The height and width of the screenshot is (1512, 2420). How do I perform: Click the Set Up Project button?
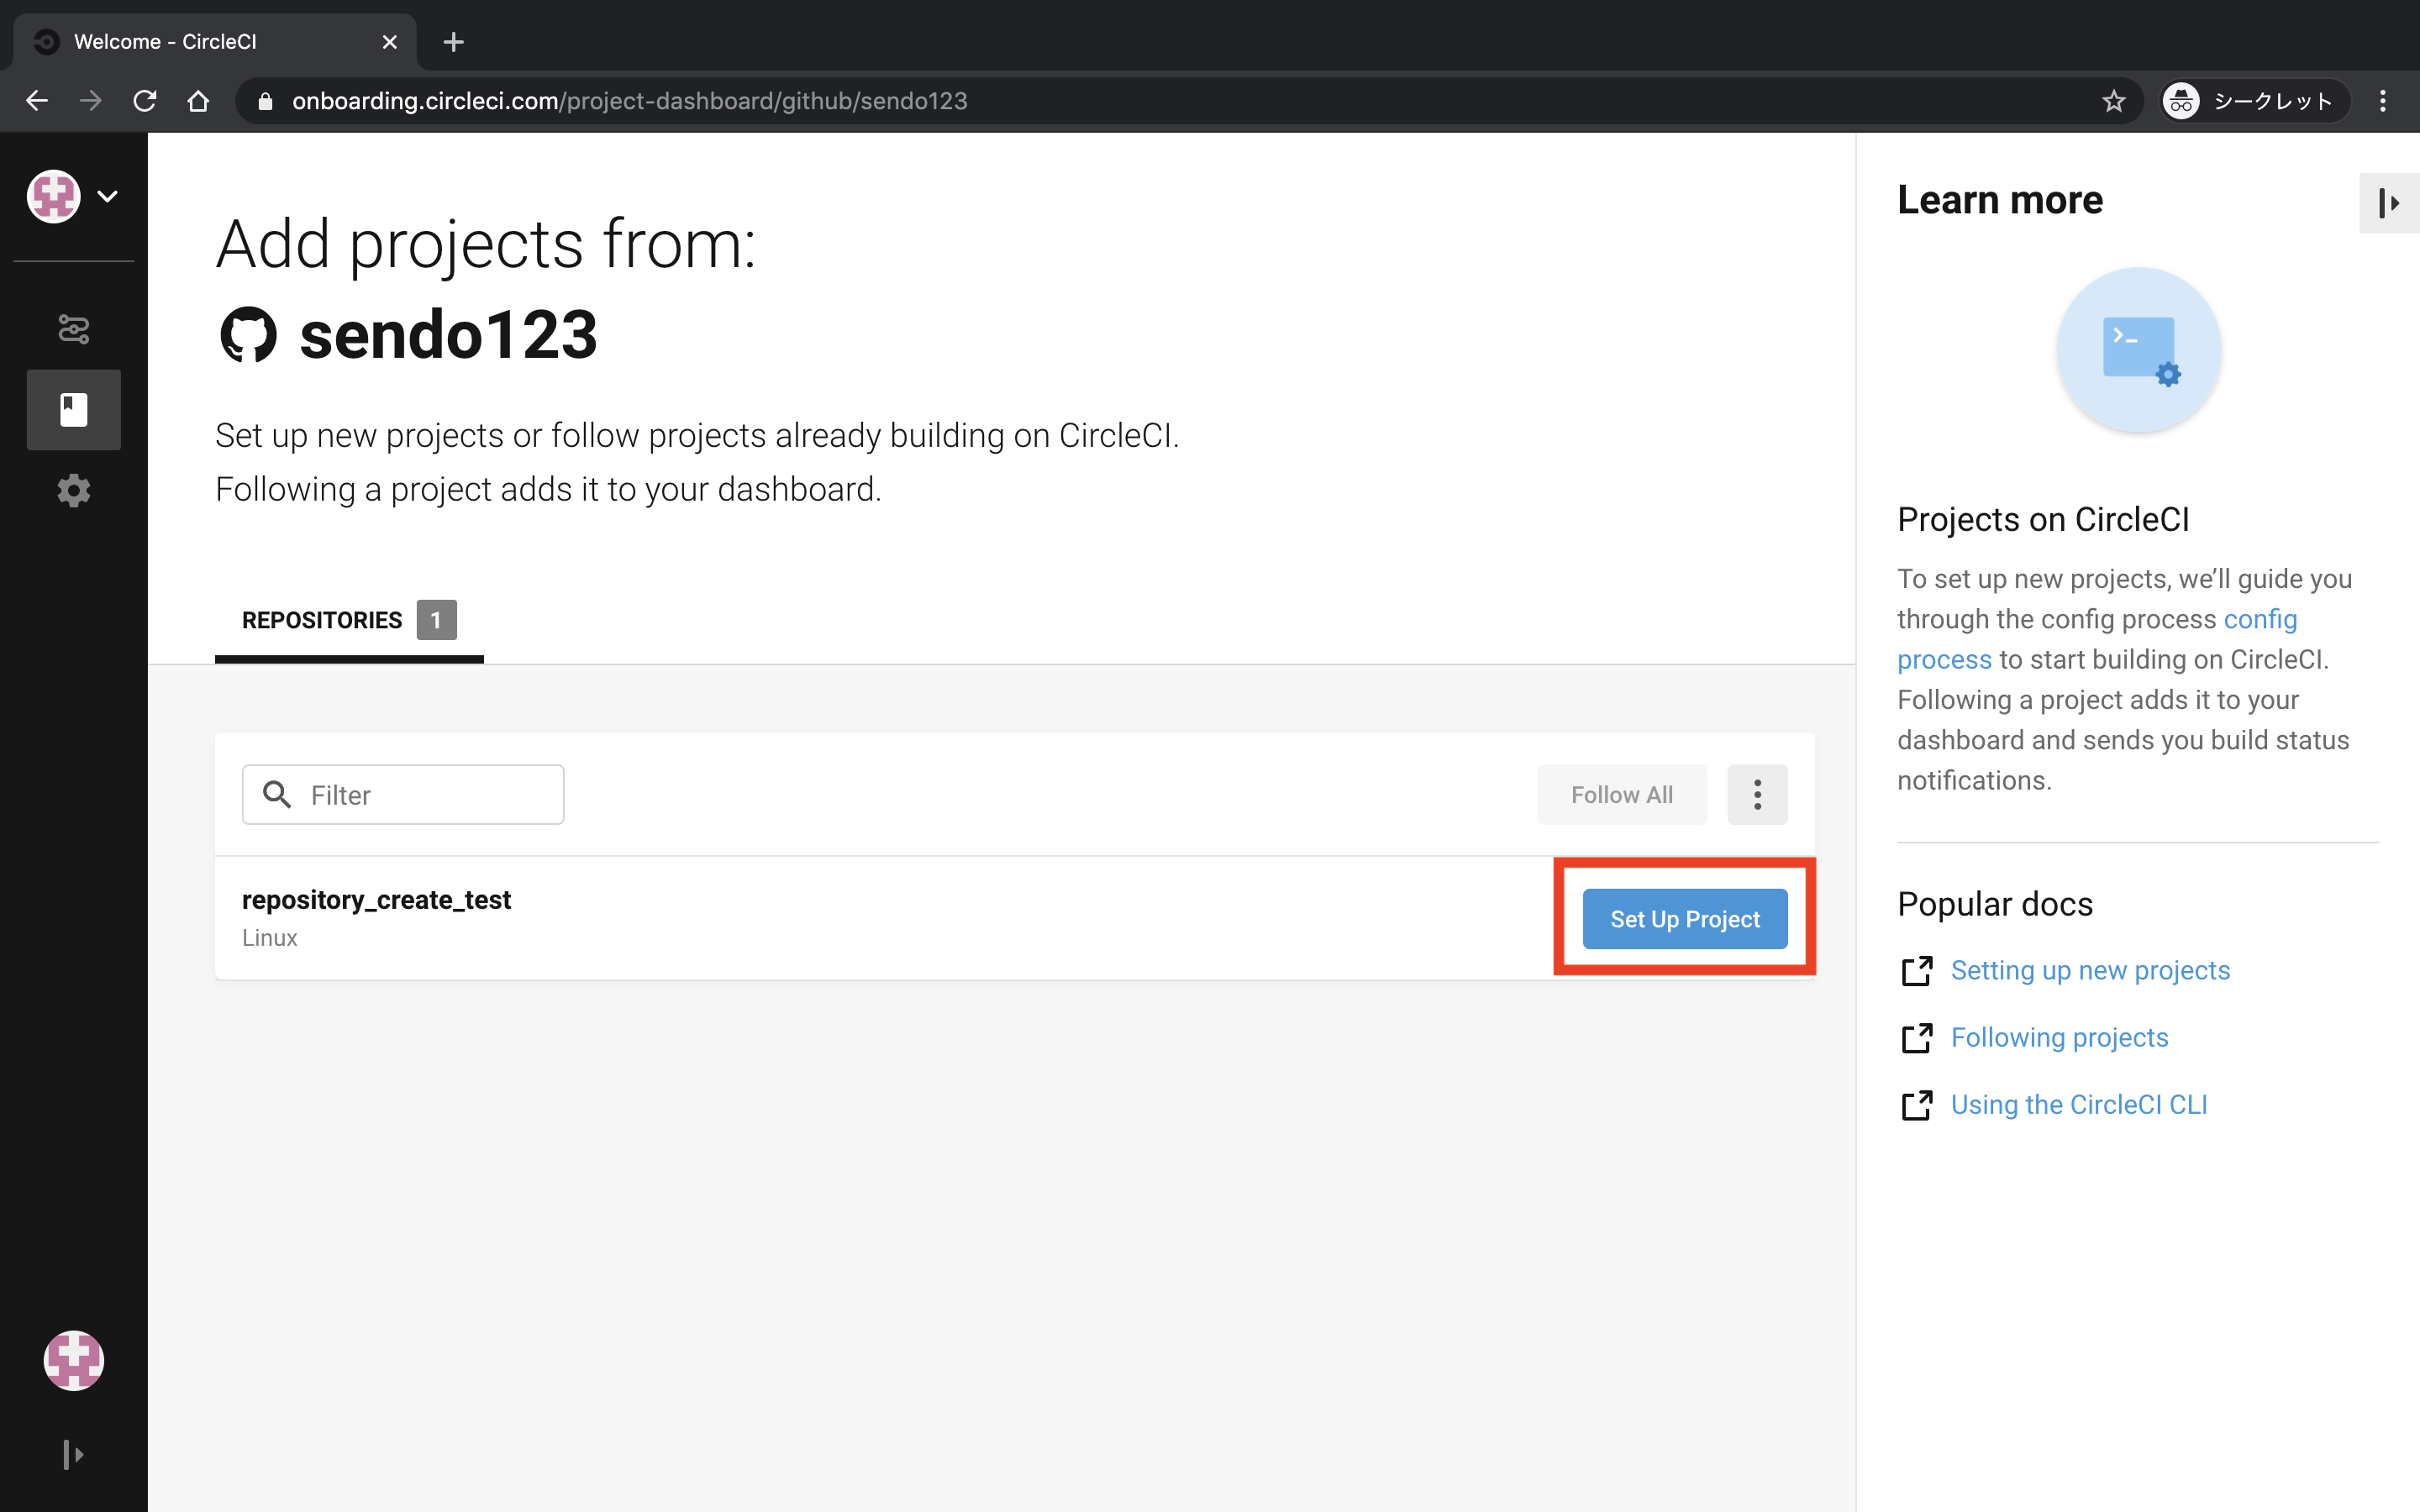point(1684,919)
